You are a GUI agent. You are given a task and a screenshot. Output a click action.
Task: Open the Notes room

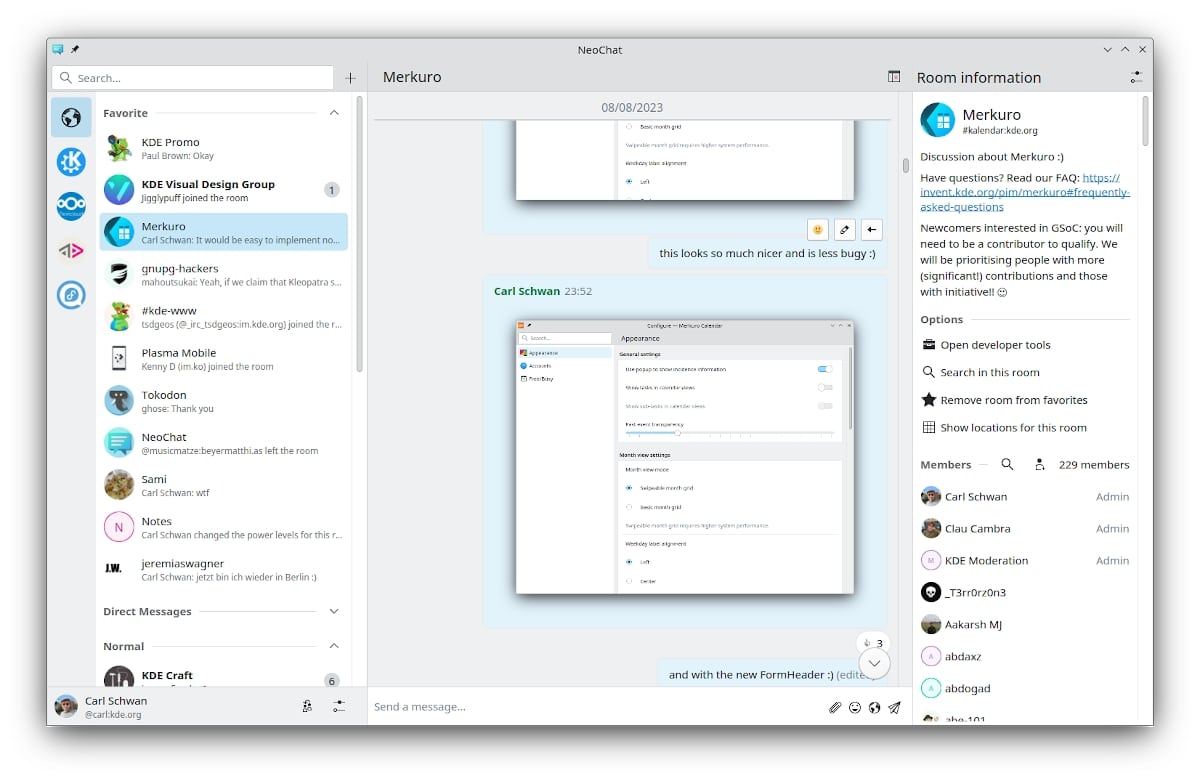pyautogui.click(x=224, y=527)
